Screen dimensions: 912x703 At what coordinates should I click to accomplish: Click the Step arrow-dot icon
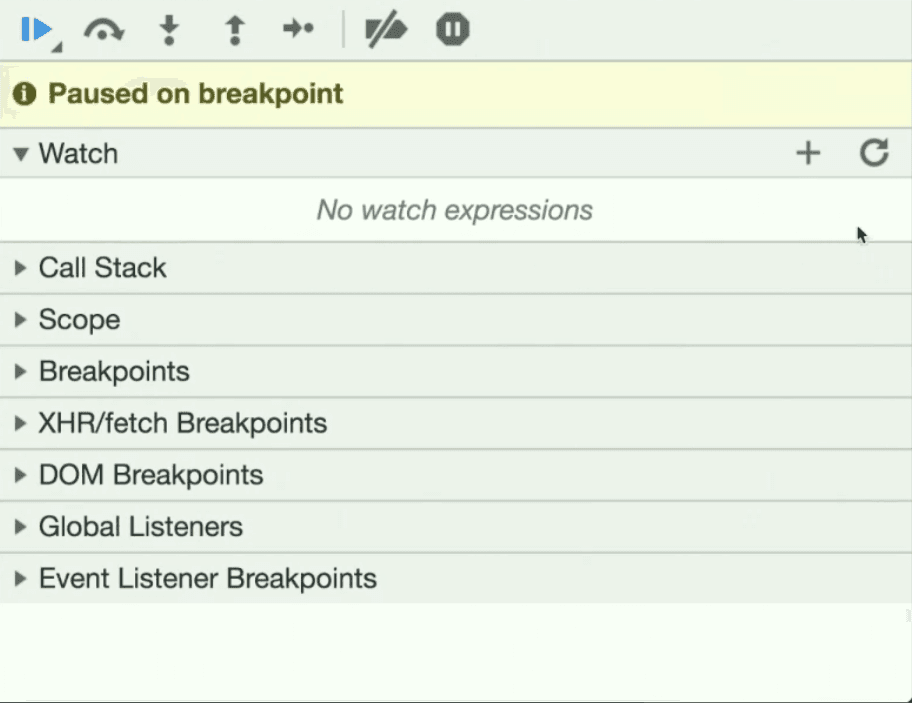(x=298, y=28)
